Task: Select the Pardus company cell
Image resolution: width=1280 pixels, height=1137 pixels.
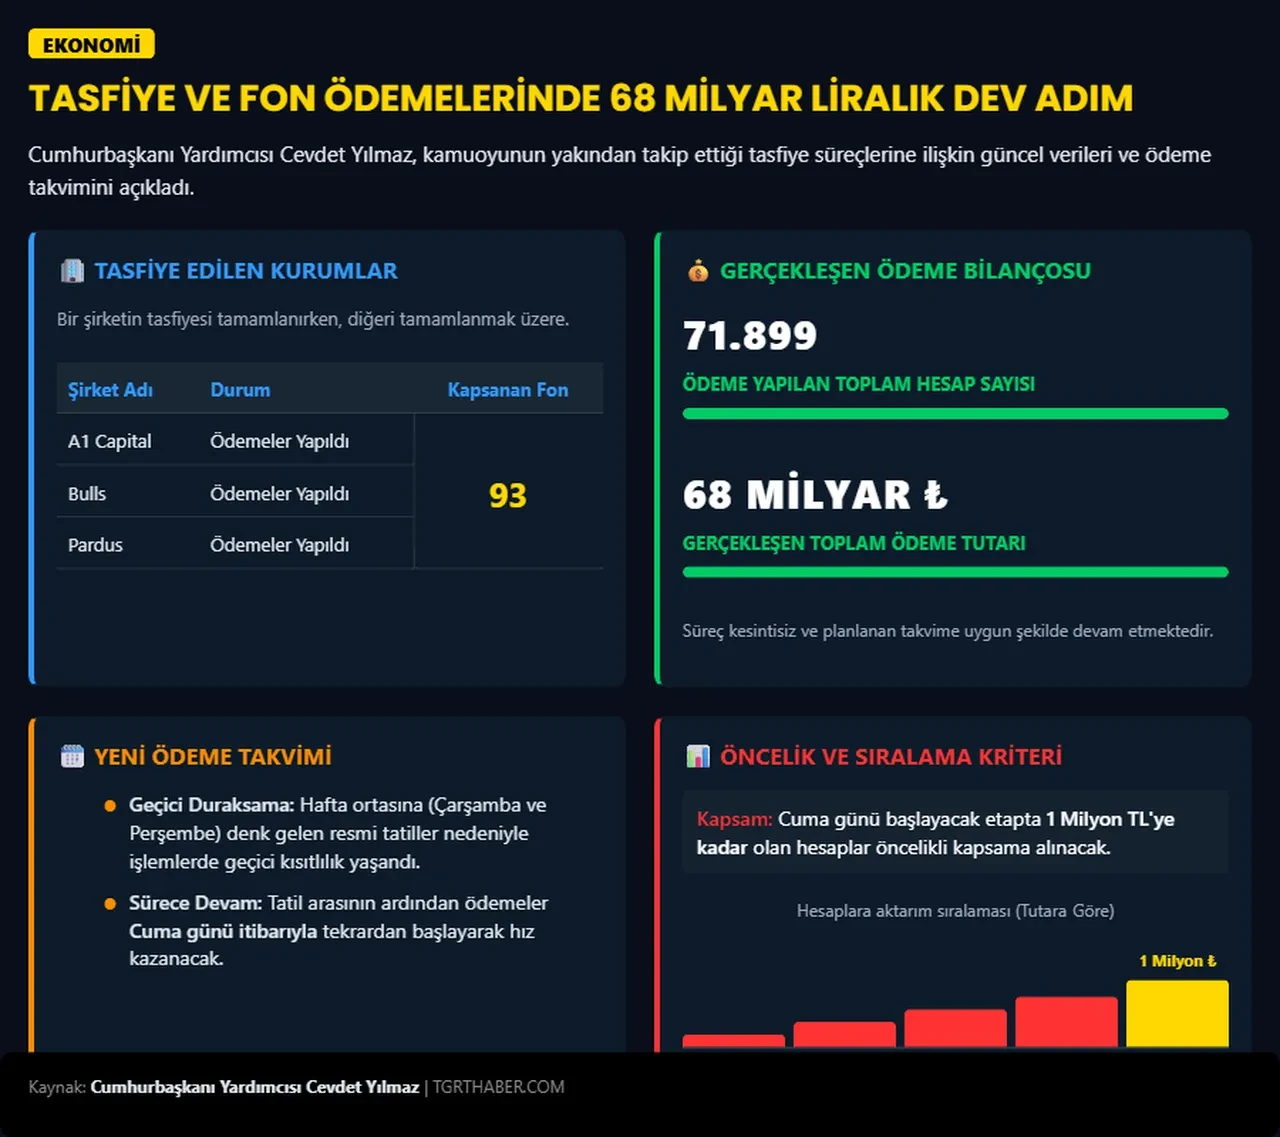Action: [x=95, y=545]
